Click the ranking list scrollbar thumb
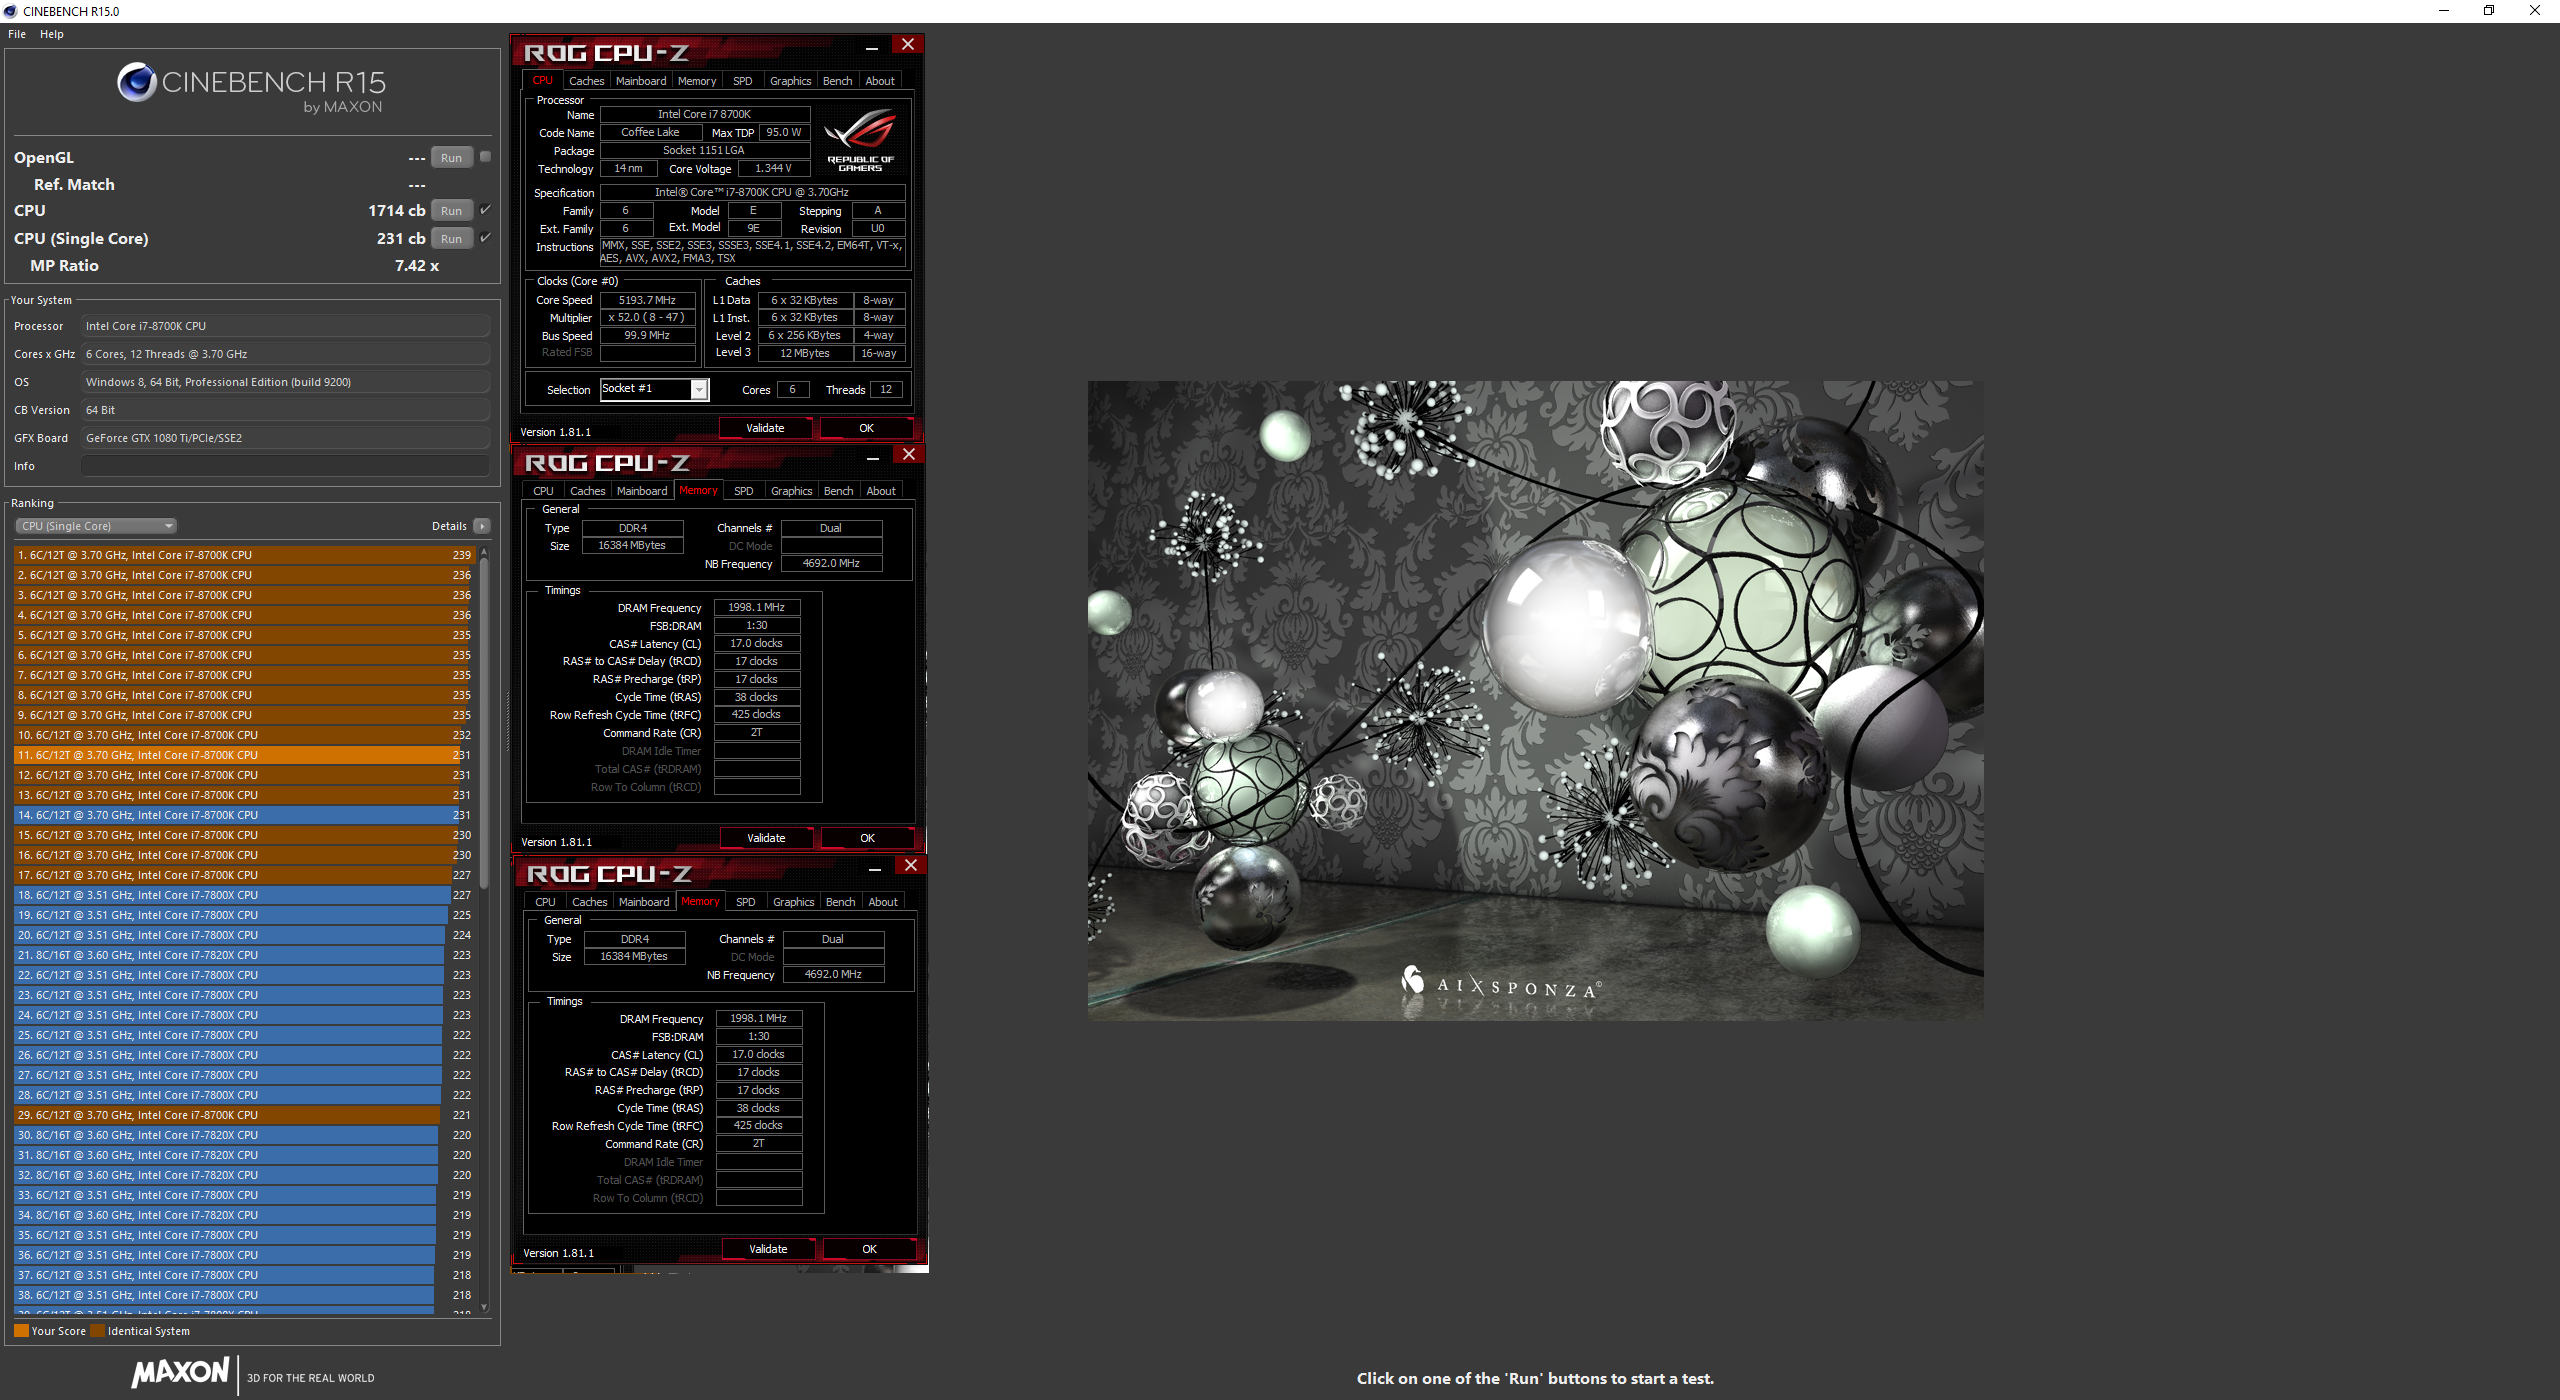 [484, 722]
